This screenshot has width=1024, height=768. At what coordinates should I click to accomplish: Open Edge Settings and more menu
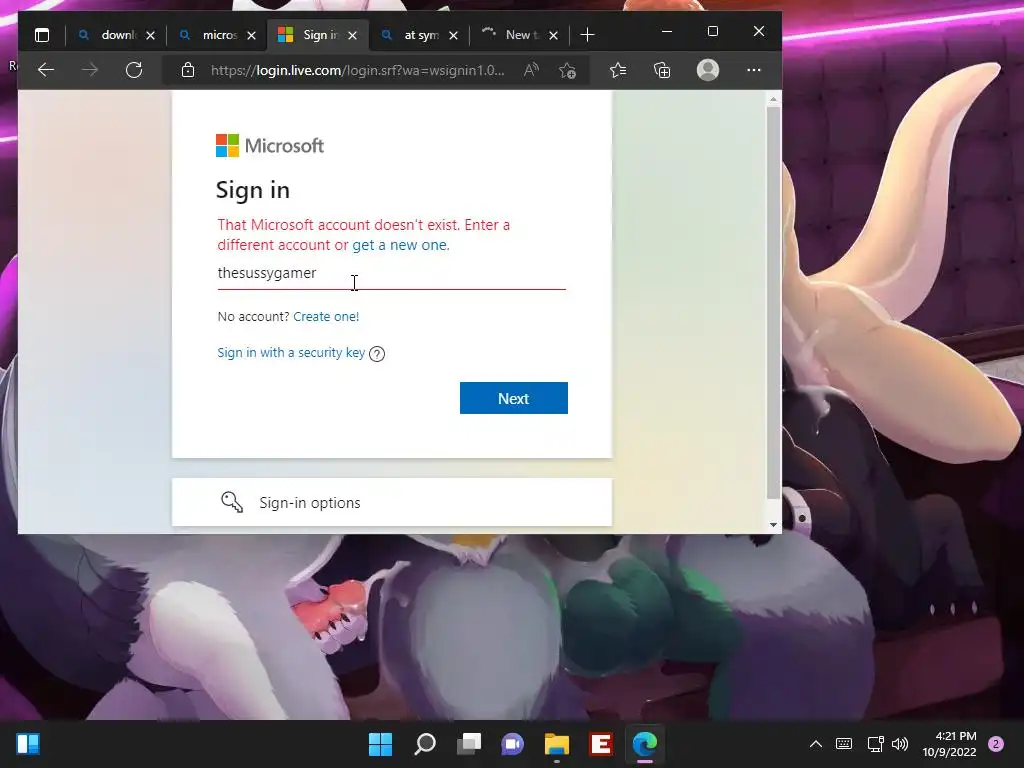point(754,70)
